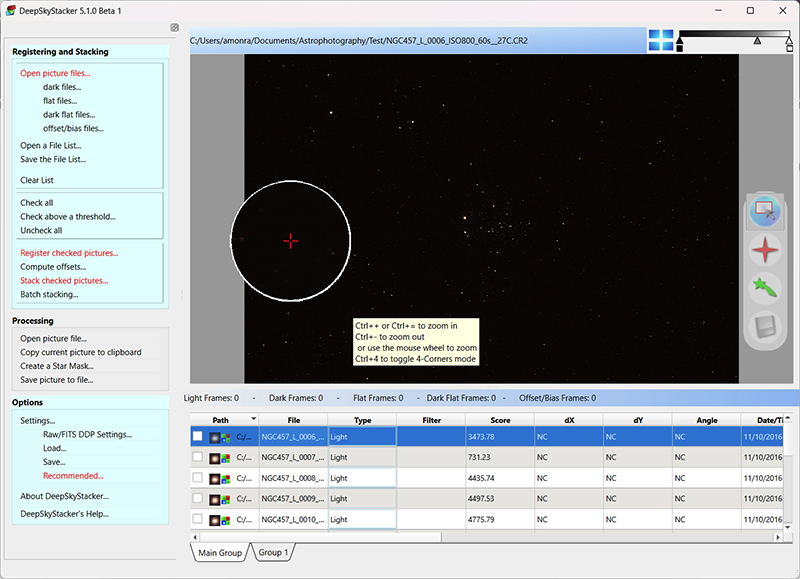Viewport: 800px width, 579px height.
Task: Toggle the blue 4-Corners mode icon
Action: click(x=661, y=40)
